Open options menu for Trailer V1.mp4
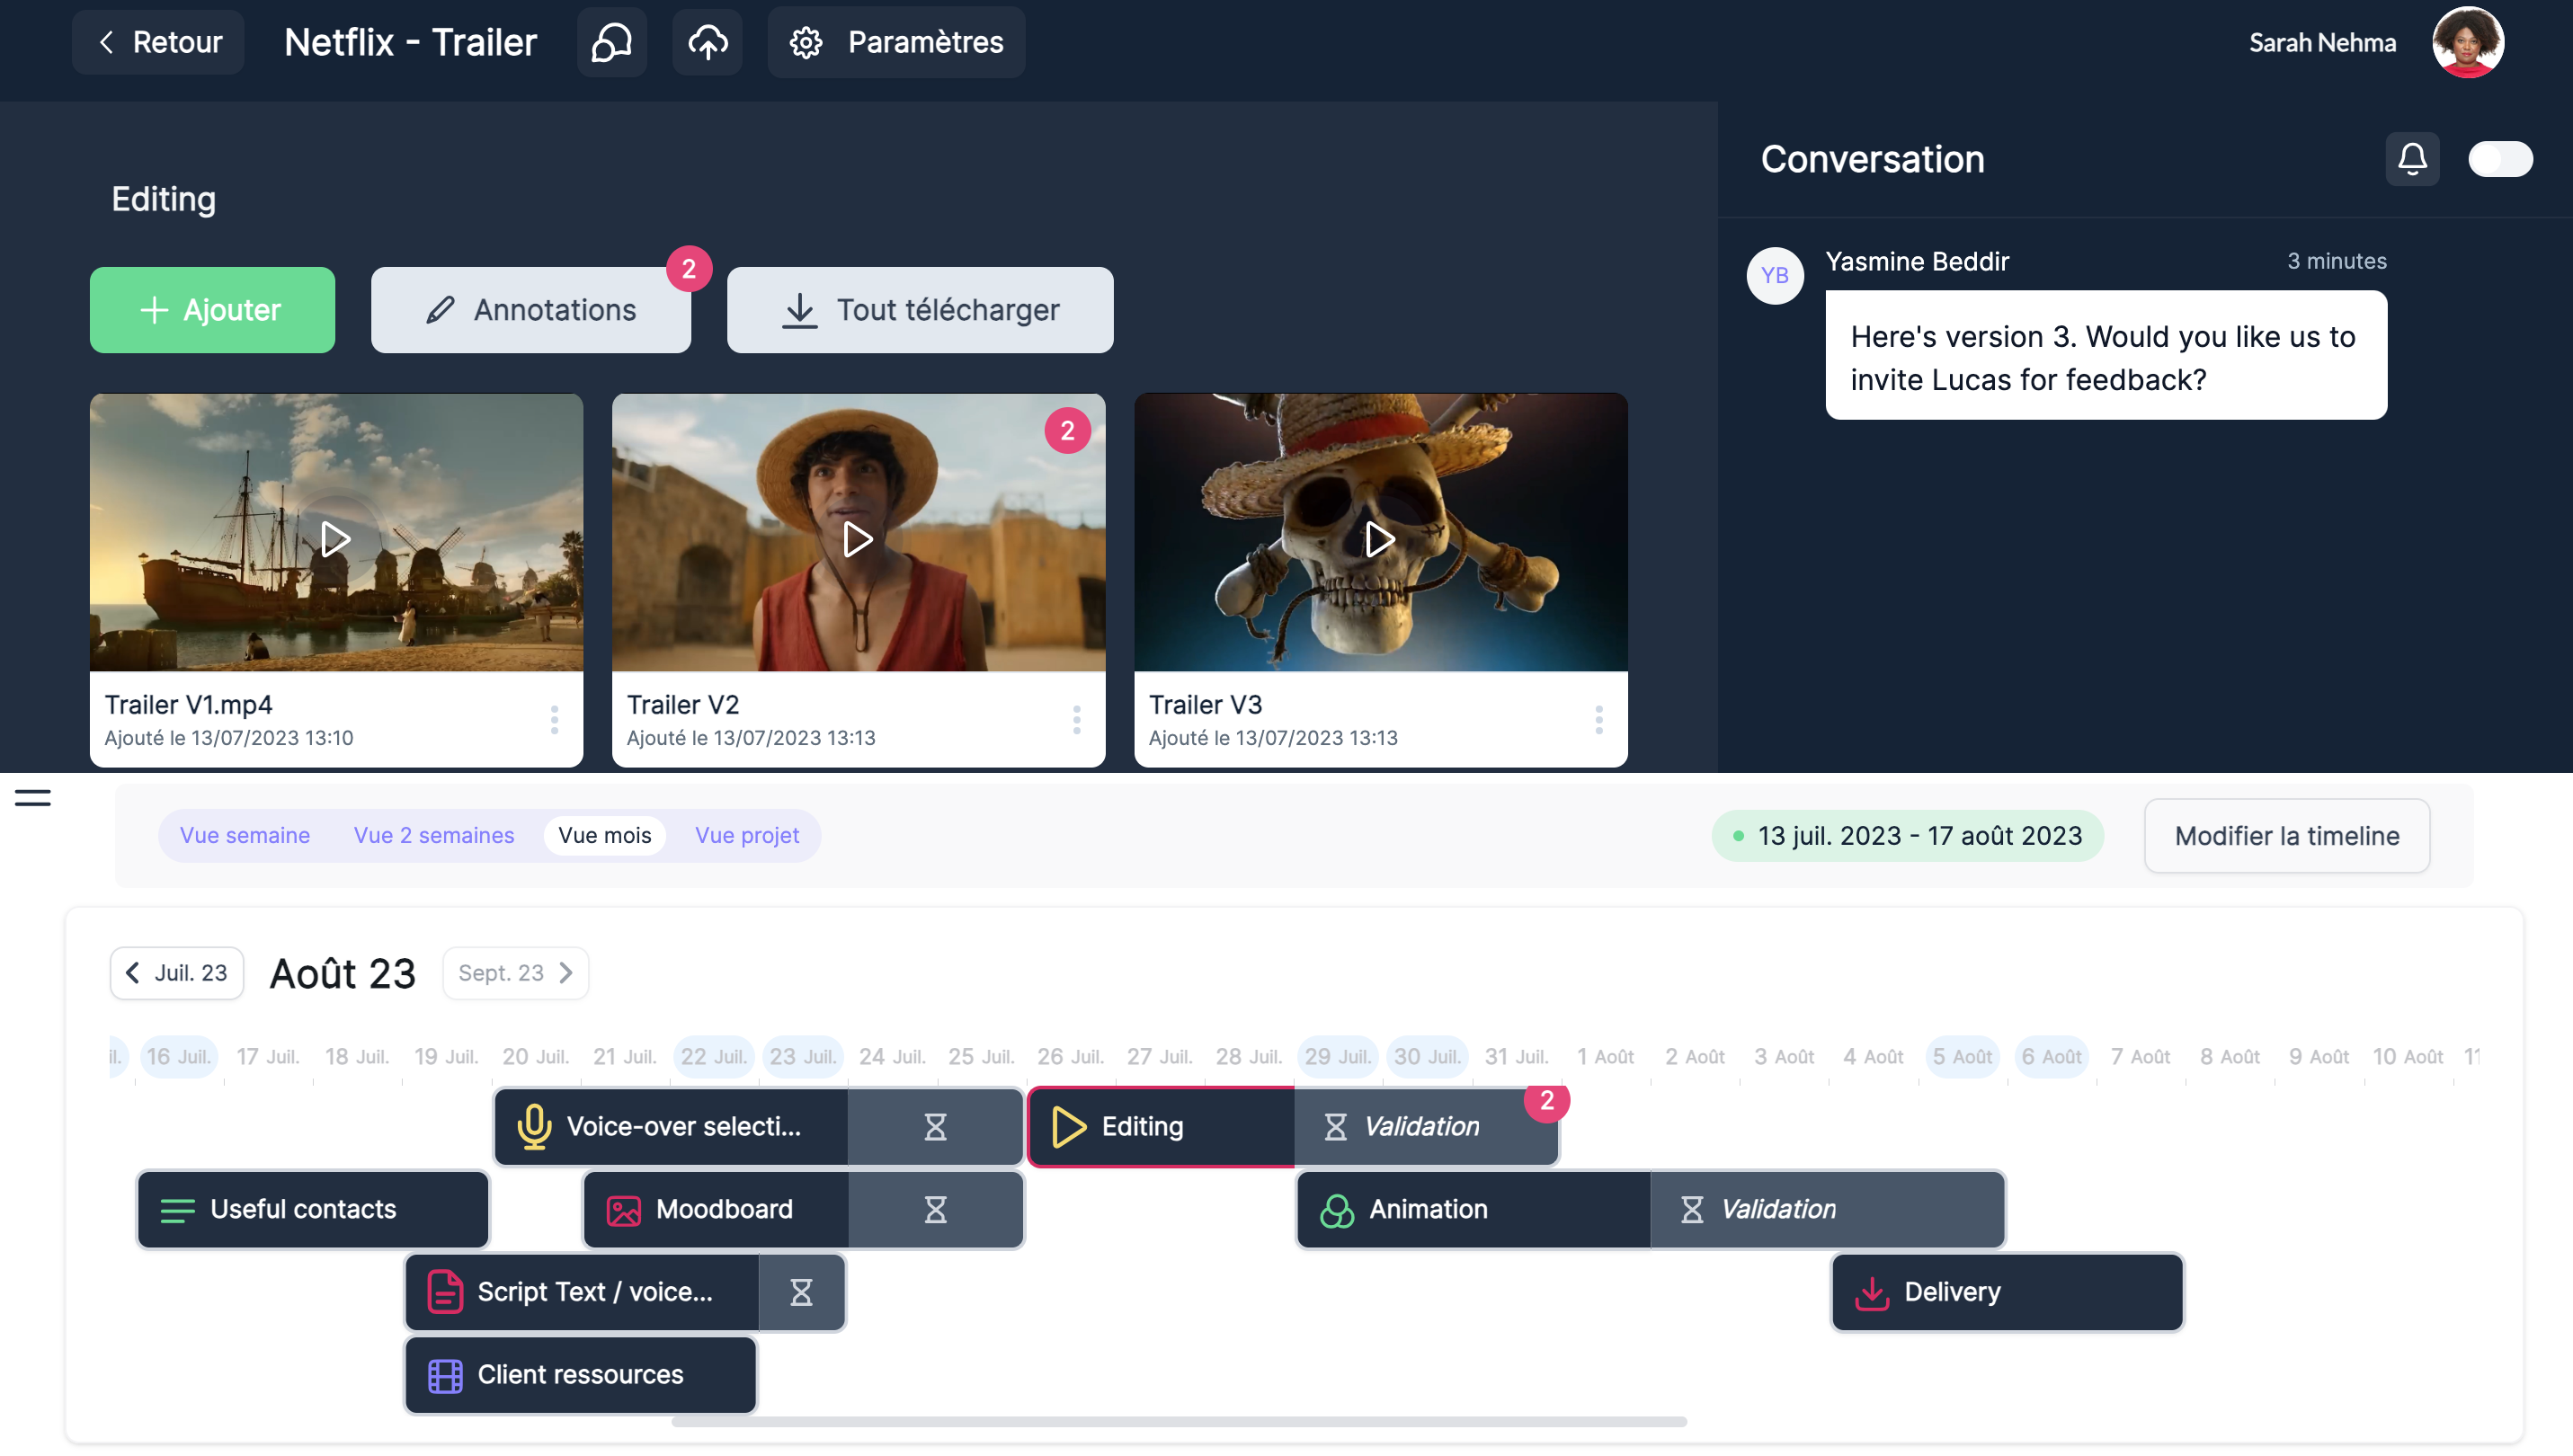 (554, 720)
